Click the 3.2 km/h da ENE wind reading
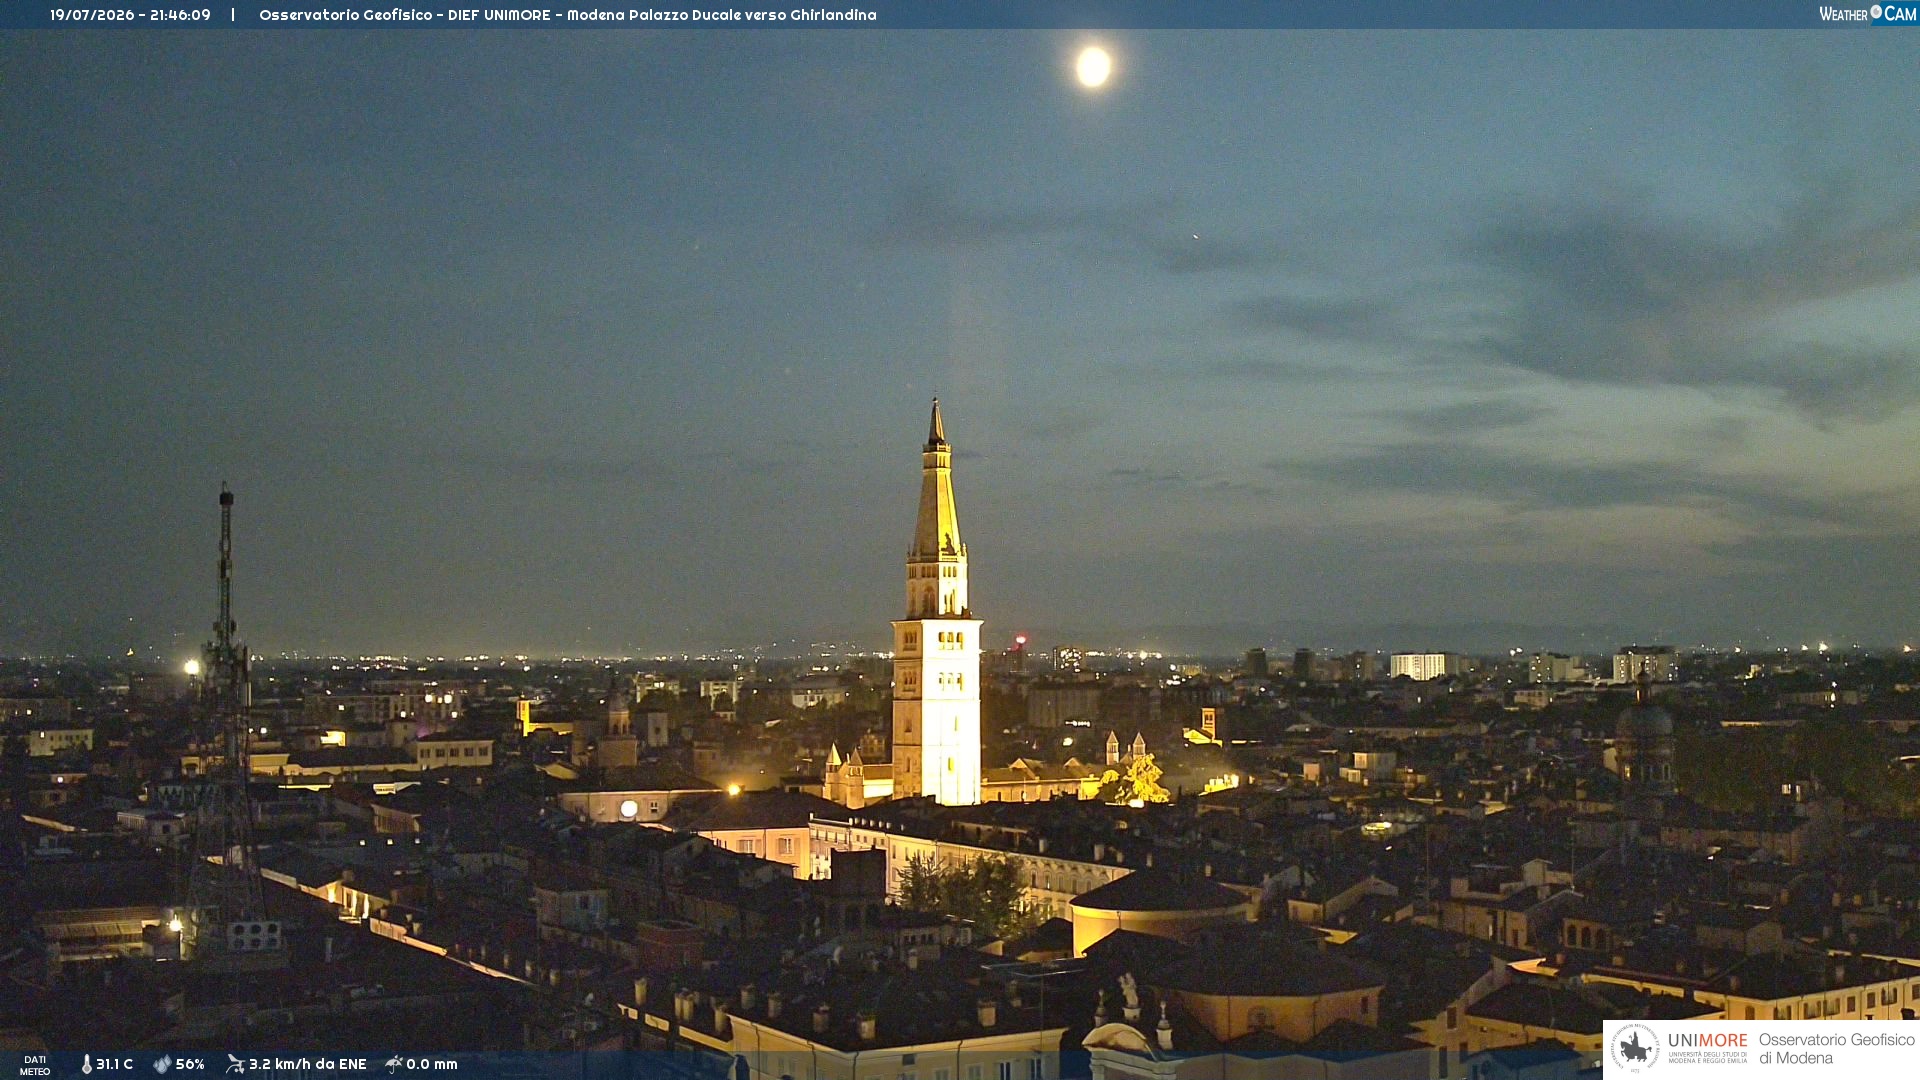 coord(308,1064)
